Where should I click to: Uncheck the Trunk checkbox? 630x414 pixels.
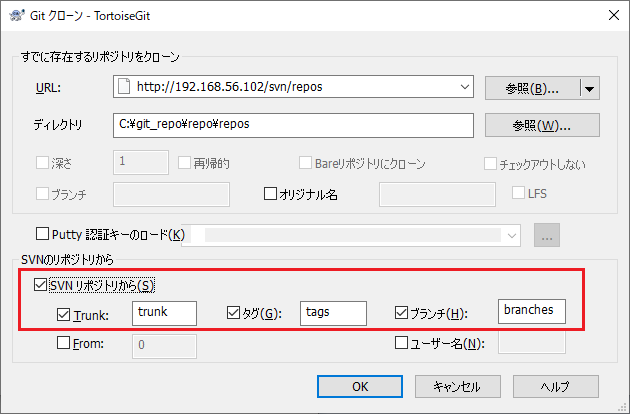click(63, 315)
